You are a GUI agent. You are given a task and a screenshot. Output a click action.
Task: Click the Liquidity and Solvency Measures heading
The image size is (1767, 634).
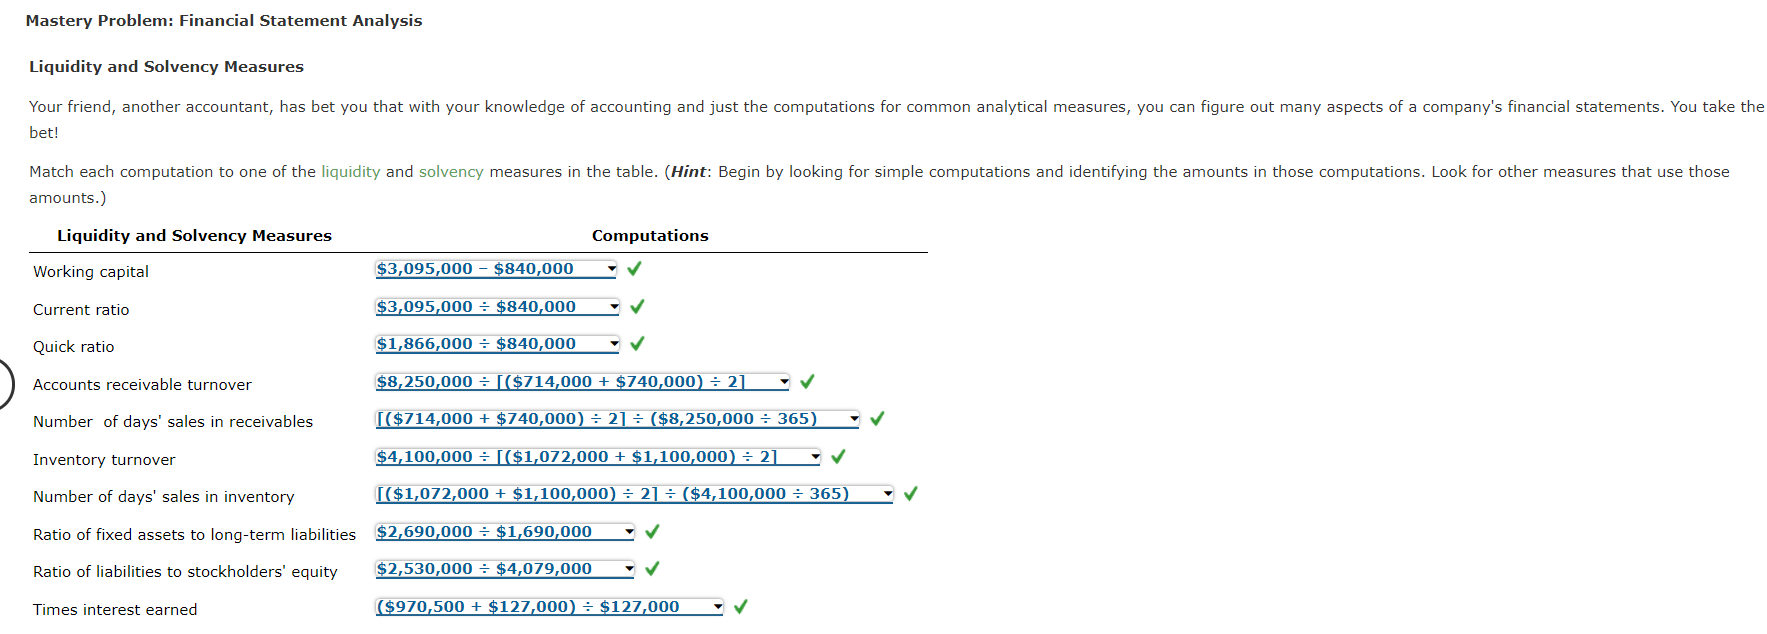pos(194,235)
